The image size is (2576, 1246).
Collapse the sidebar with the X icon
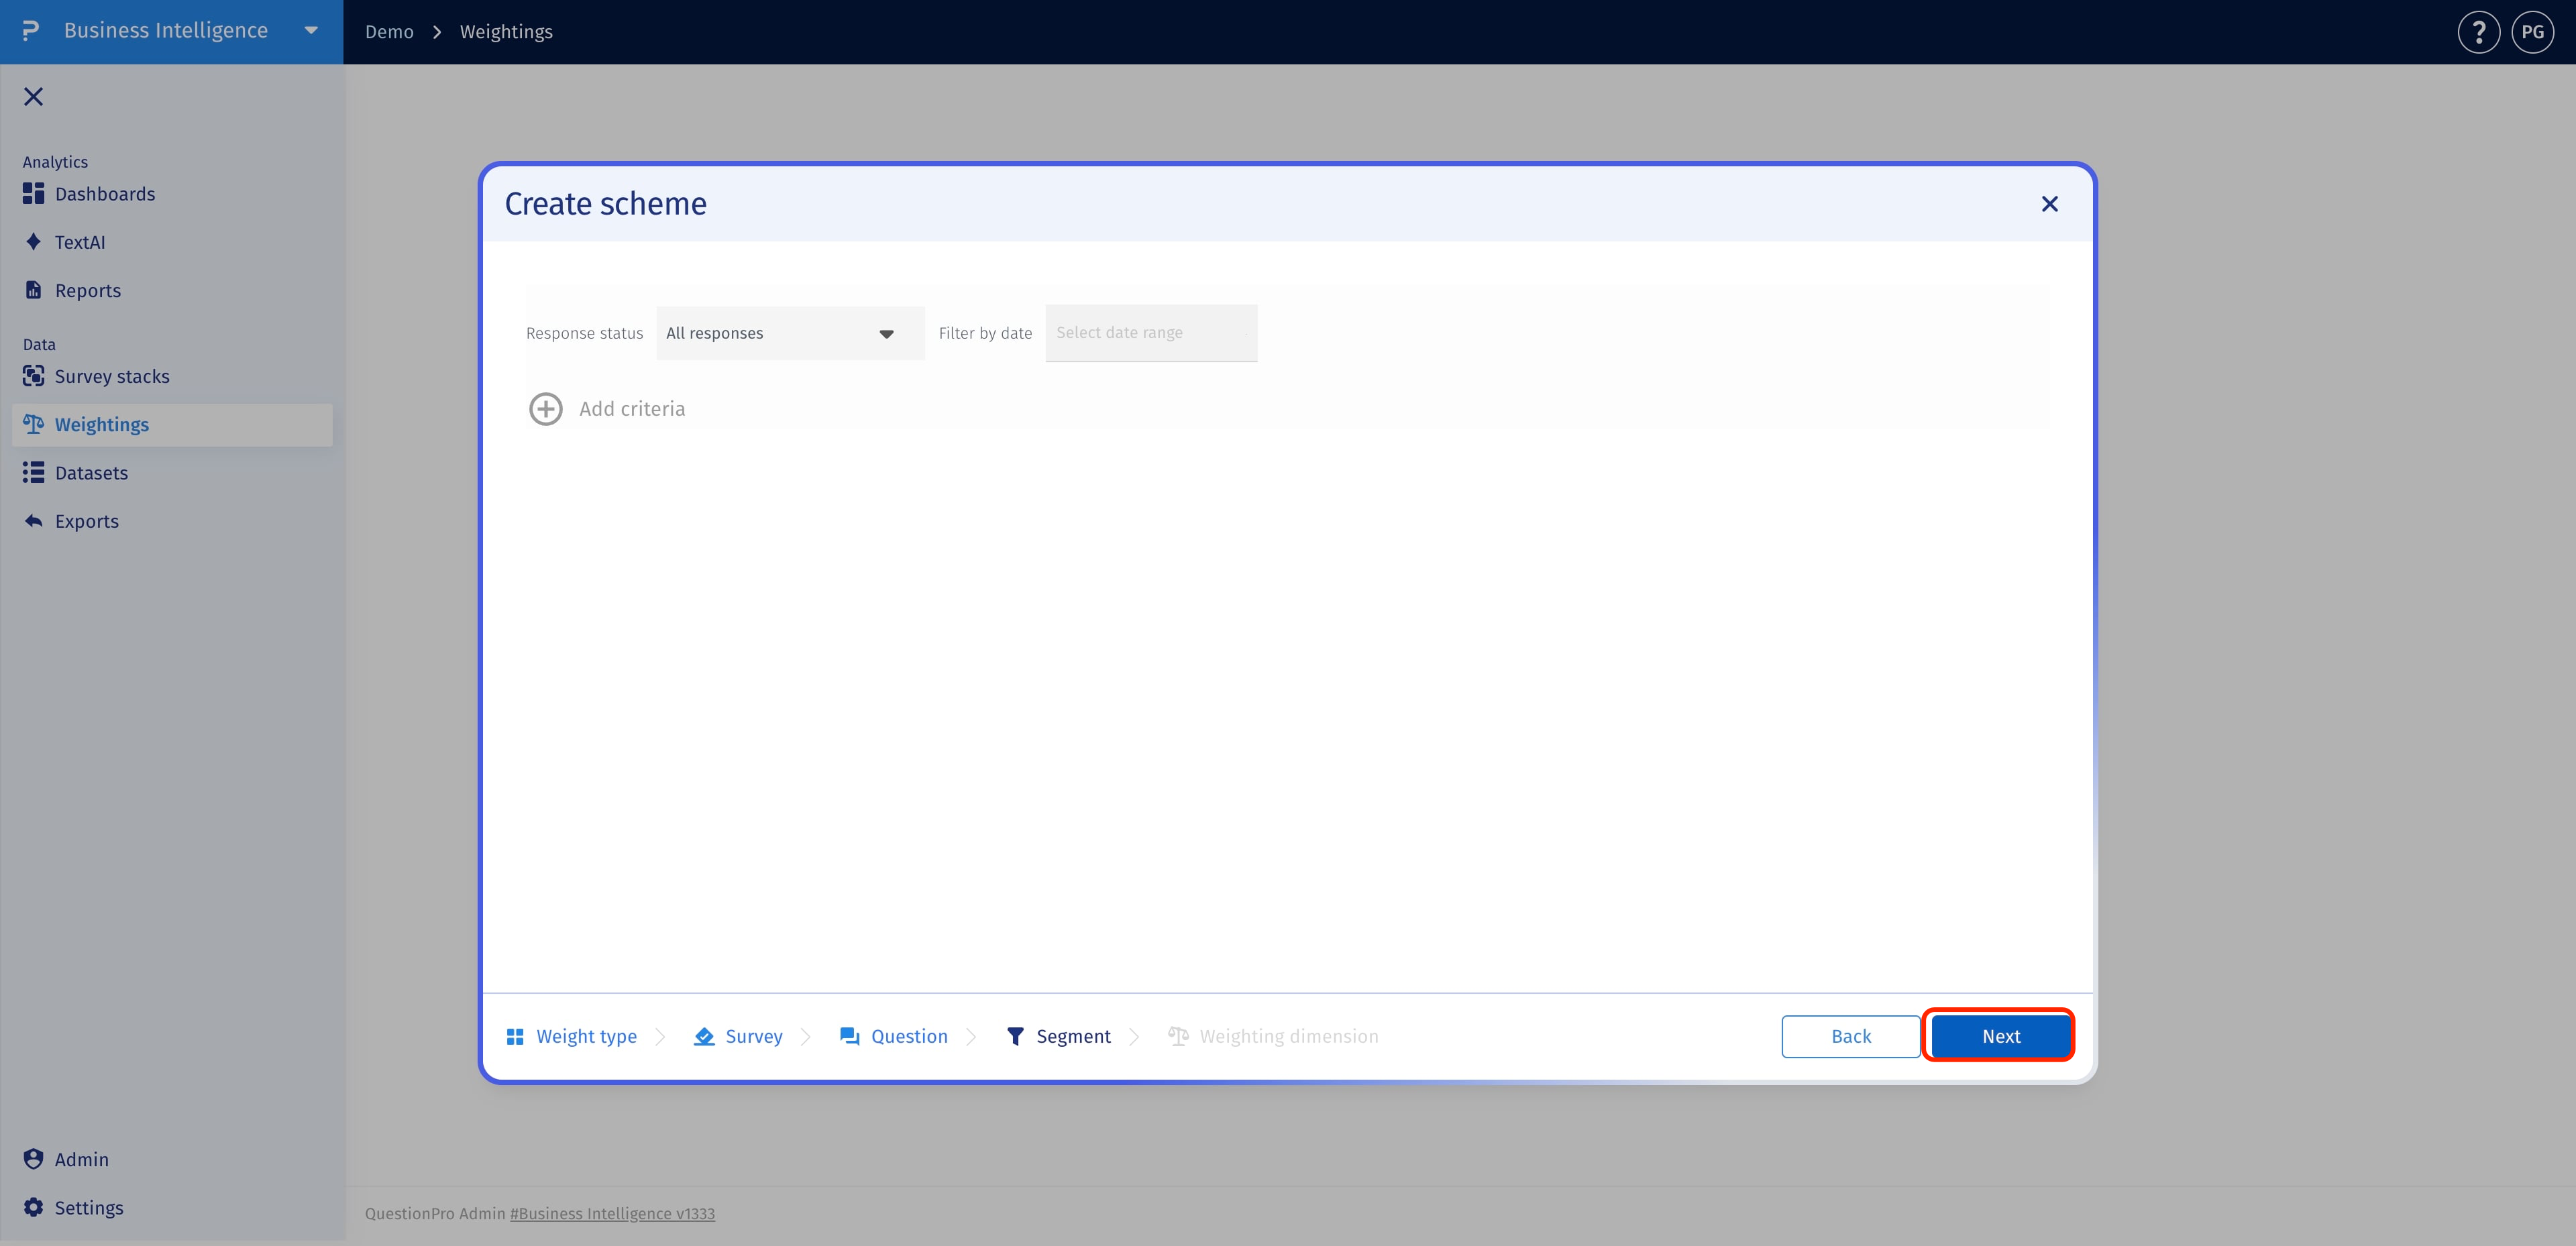coord(34,96)
